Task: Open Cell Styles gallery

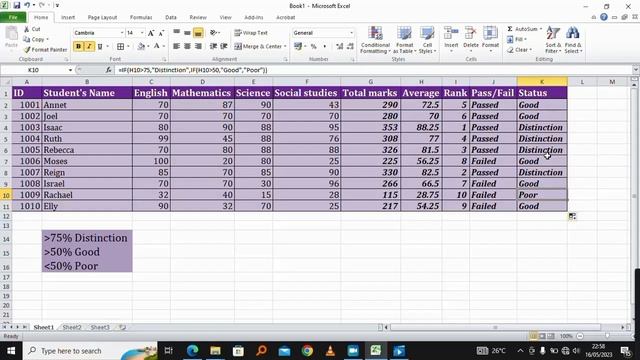Action: [427, 40]
